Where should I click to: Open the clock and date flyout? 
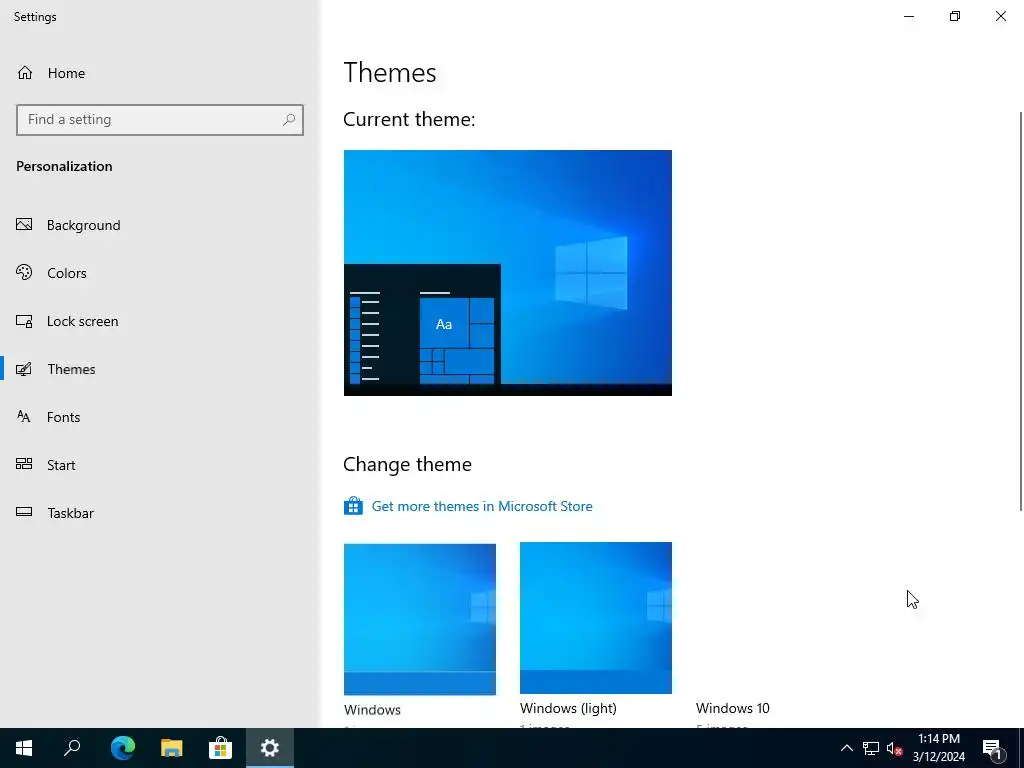(939, 748)
